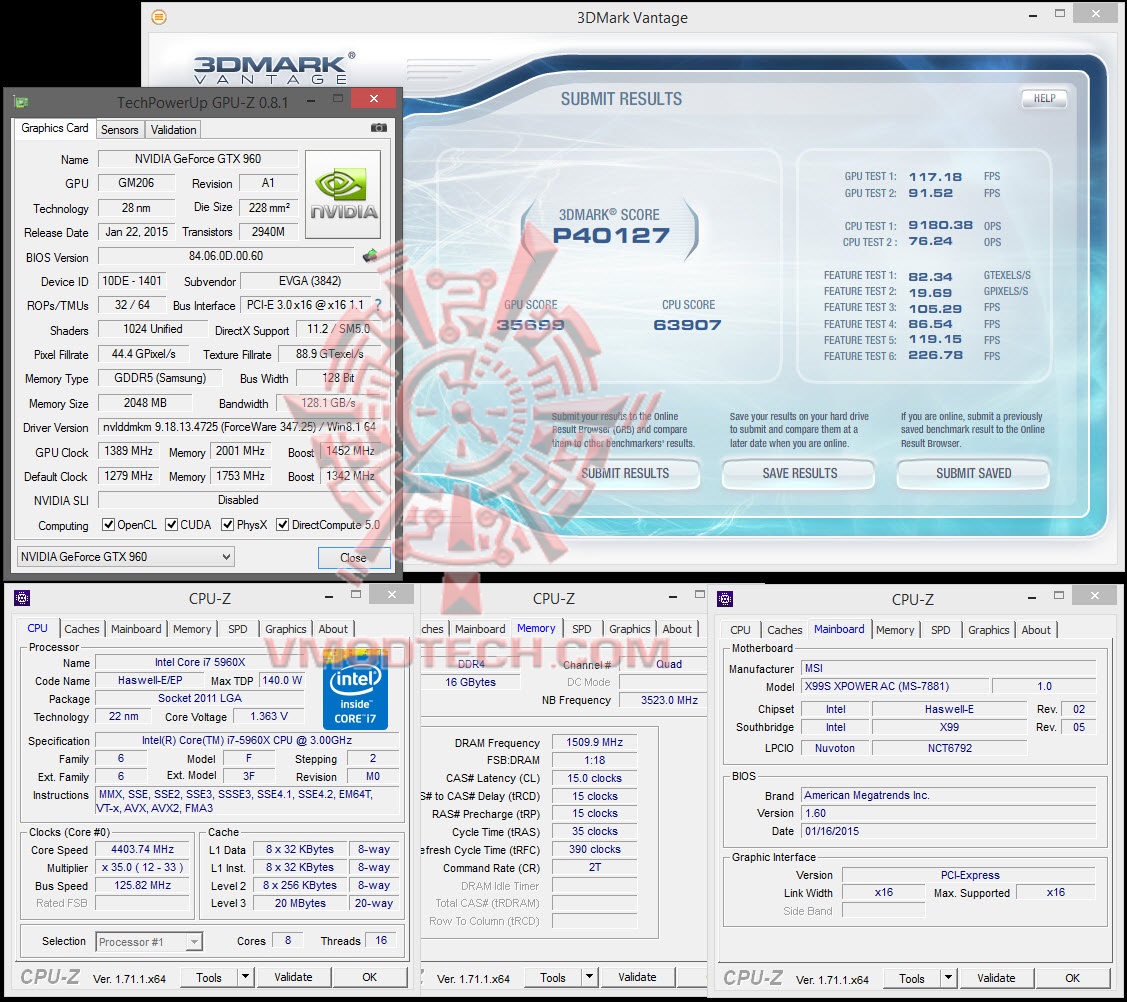Viewport: 1127px width, 1002px height.
Task: Click Tools button in left CPU-Z window
Action: click(x=208, y=978)
